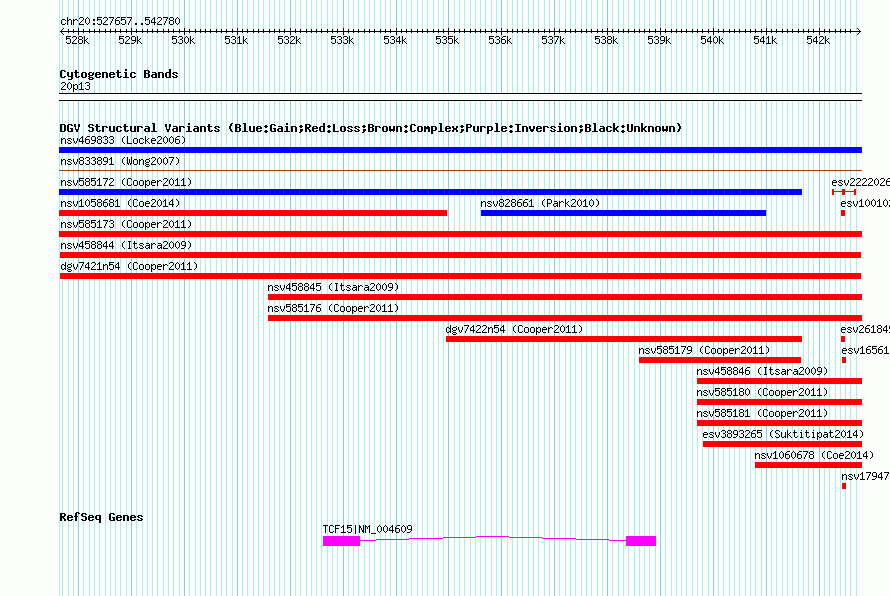The height and width of the screenshot is (596, 890).
Task: Click the nsv458845 (Itsara2009) label
Action: [x=333, y=287]
